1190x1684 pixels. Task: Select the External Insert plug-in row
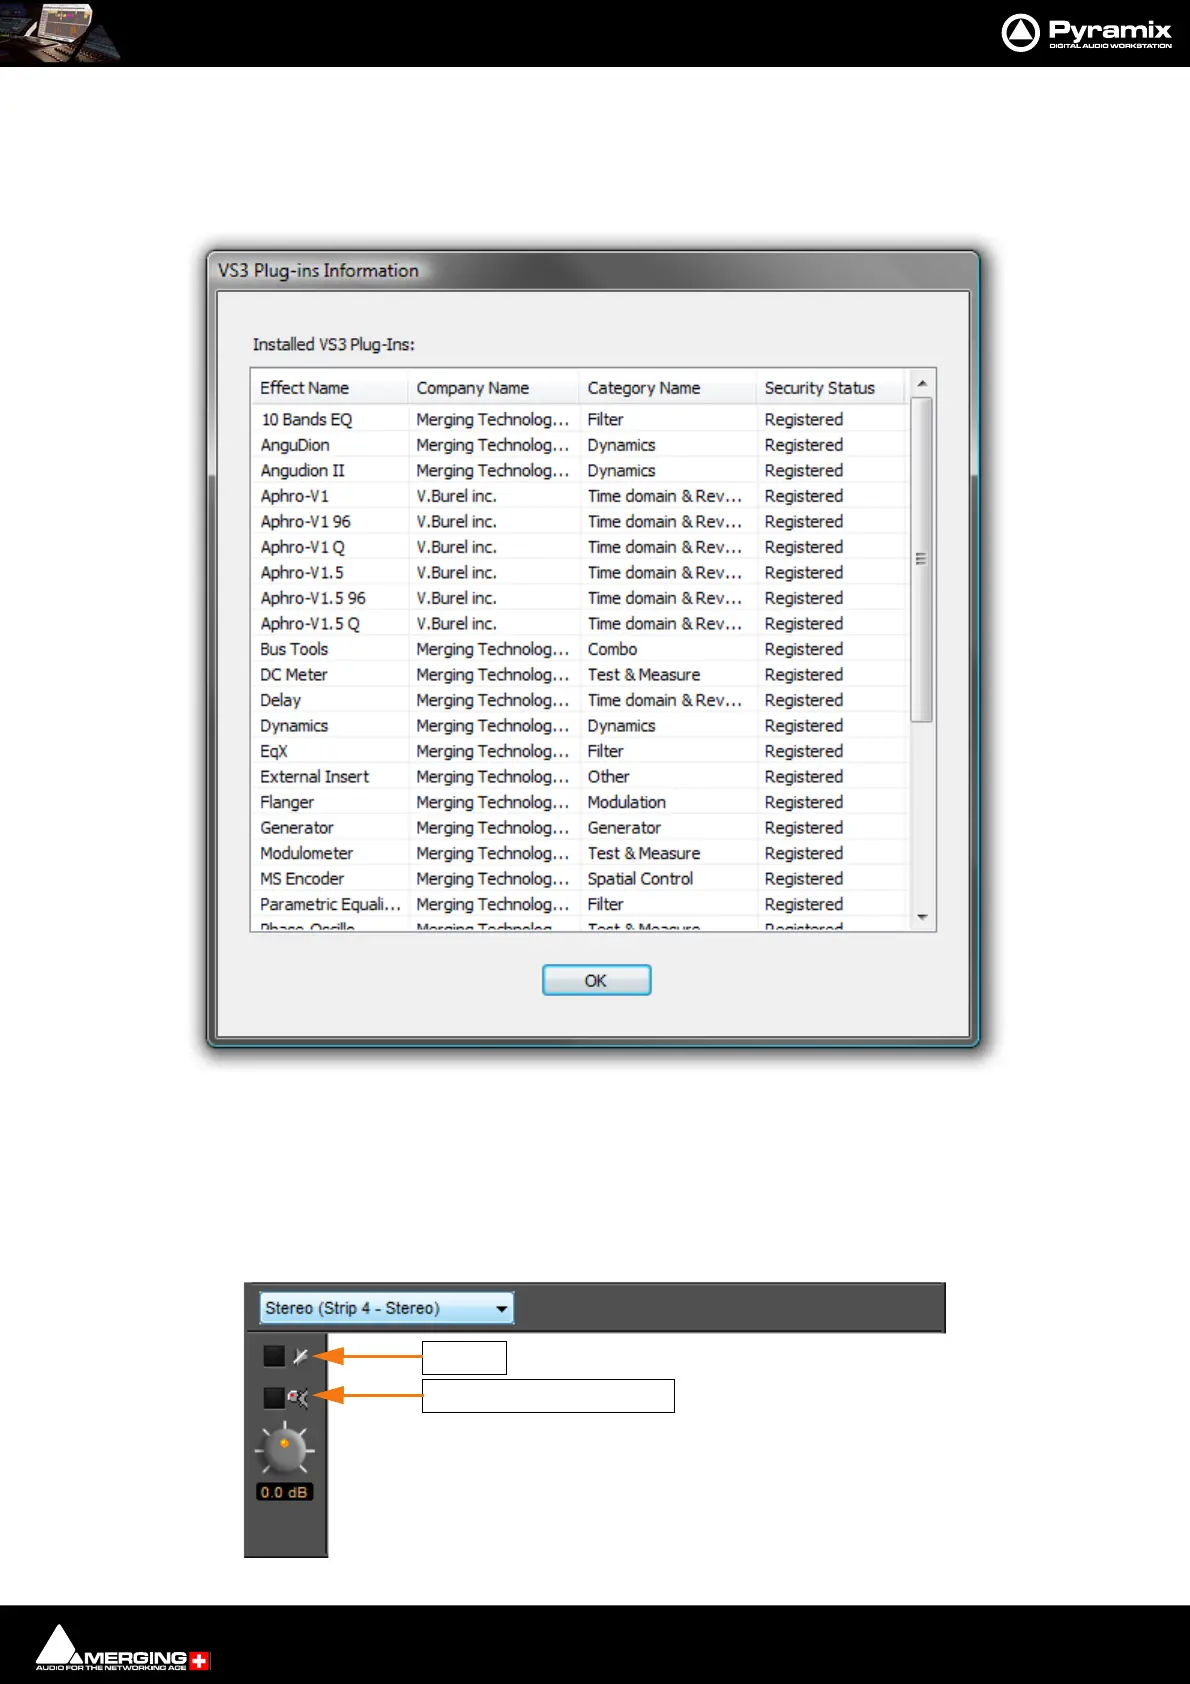tap(579, 776)
